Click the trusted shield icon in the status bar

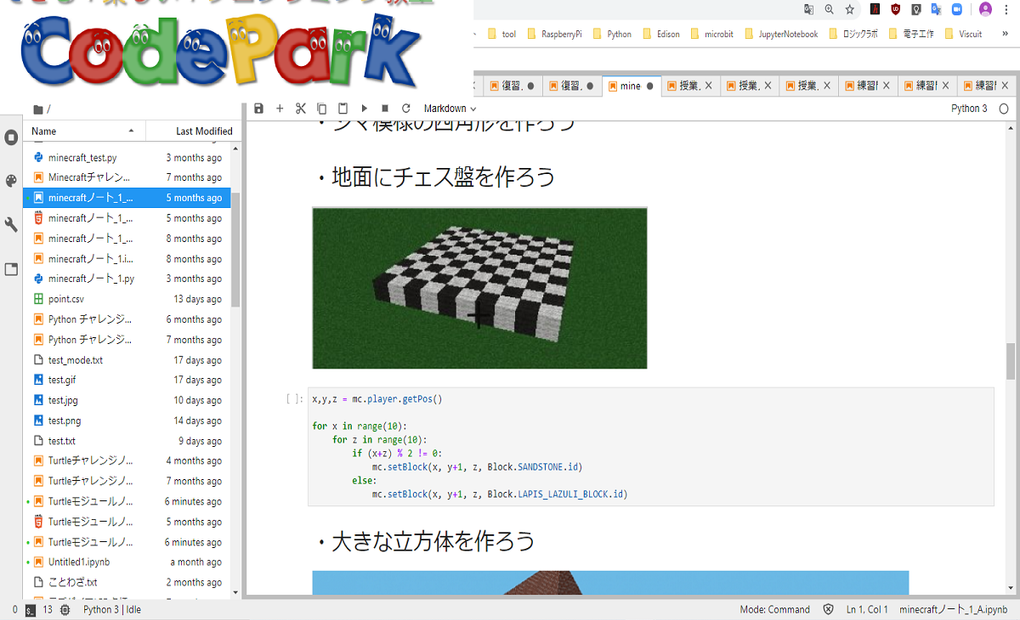pyautogui.click(x=828, y=610)
